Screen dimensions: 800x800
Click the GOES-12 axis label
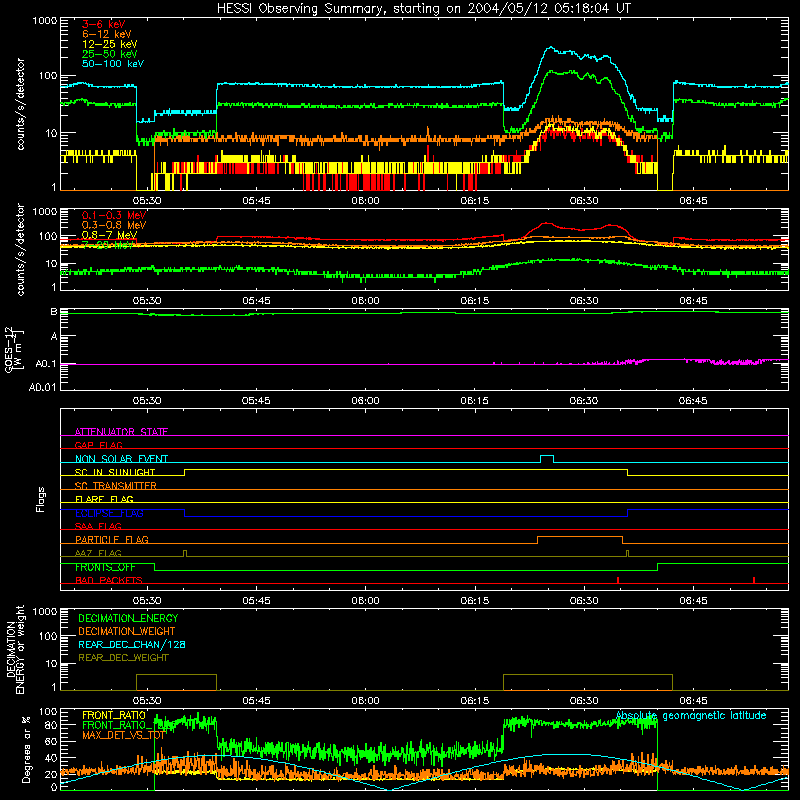(14, 349)
